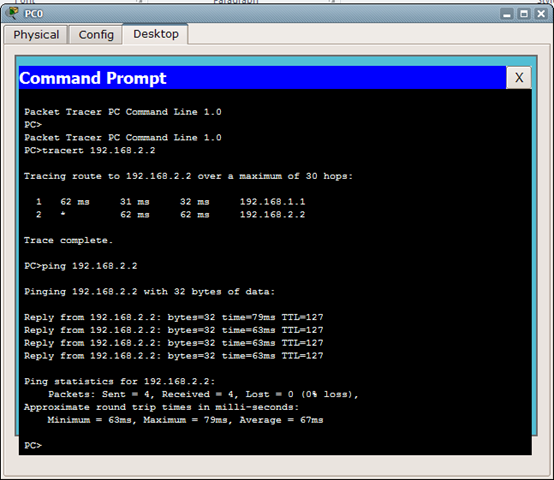Click the blue Command Prompt title bar
Screen dimensions: 554x480
(263, 78)
